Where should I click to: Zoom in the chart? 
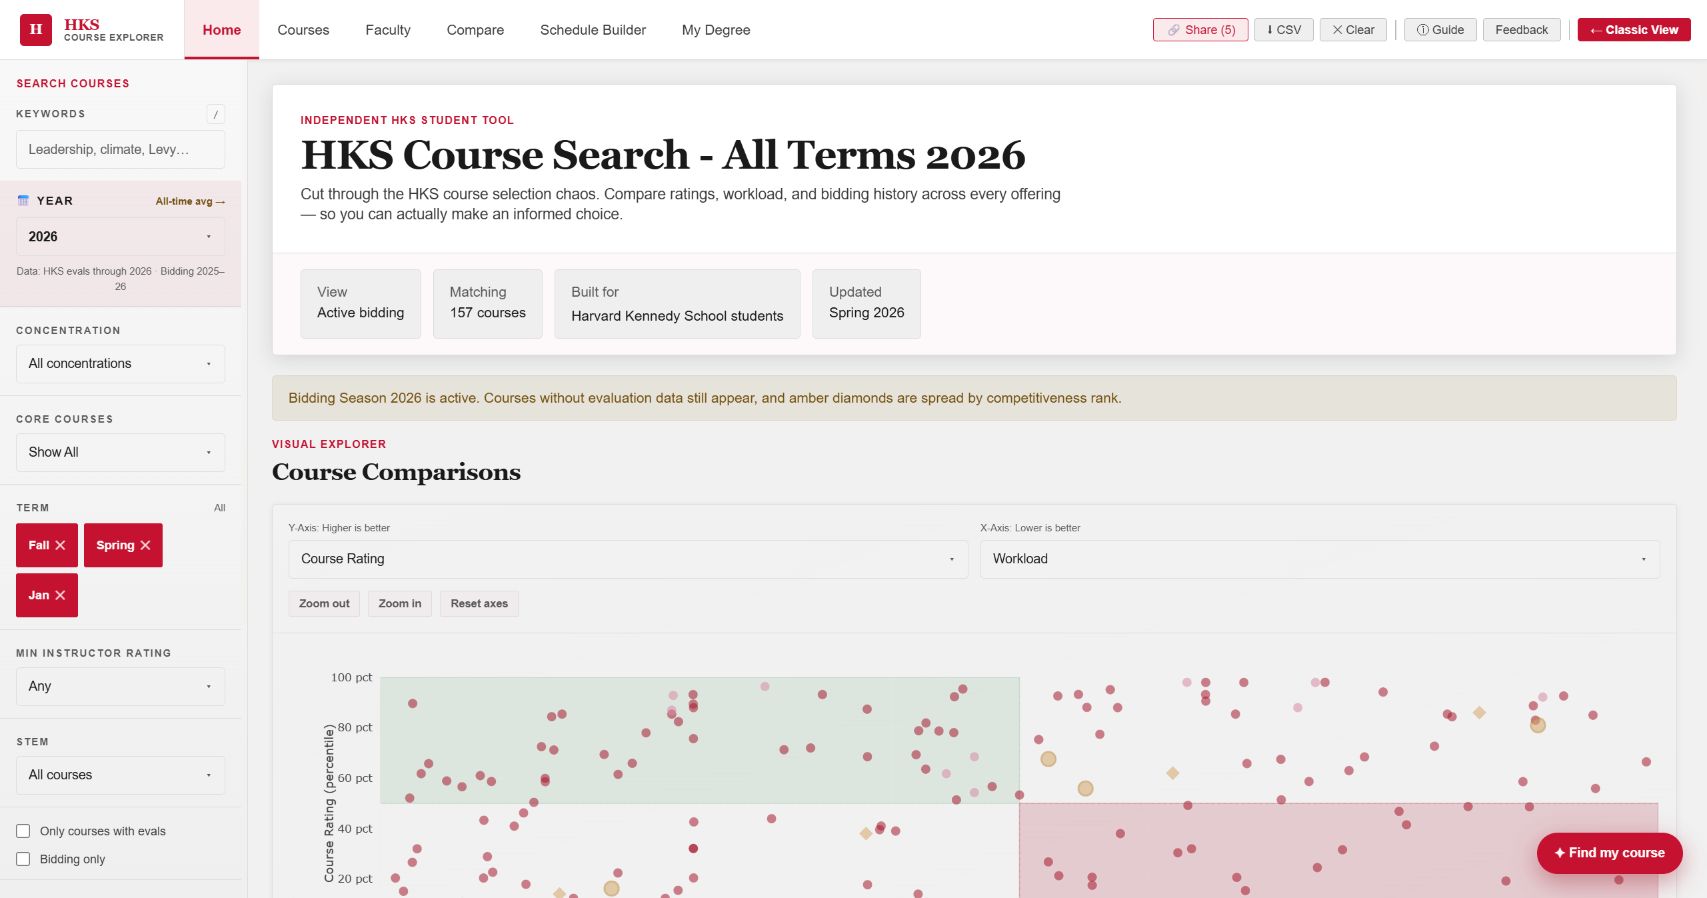[400, 603]
